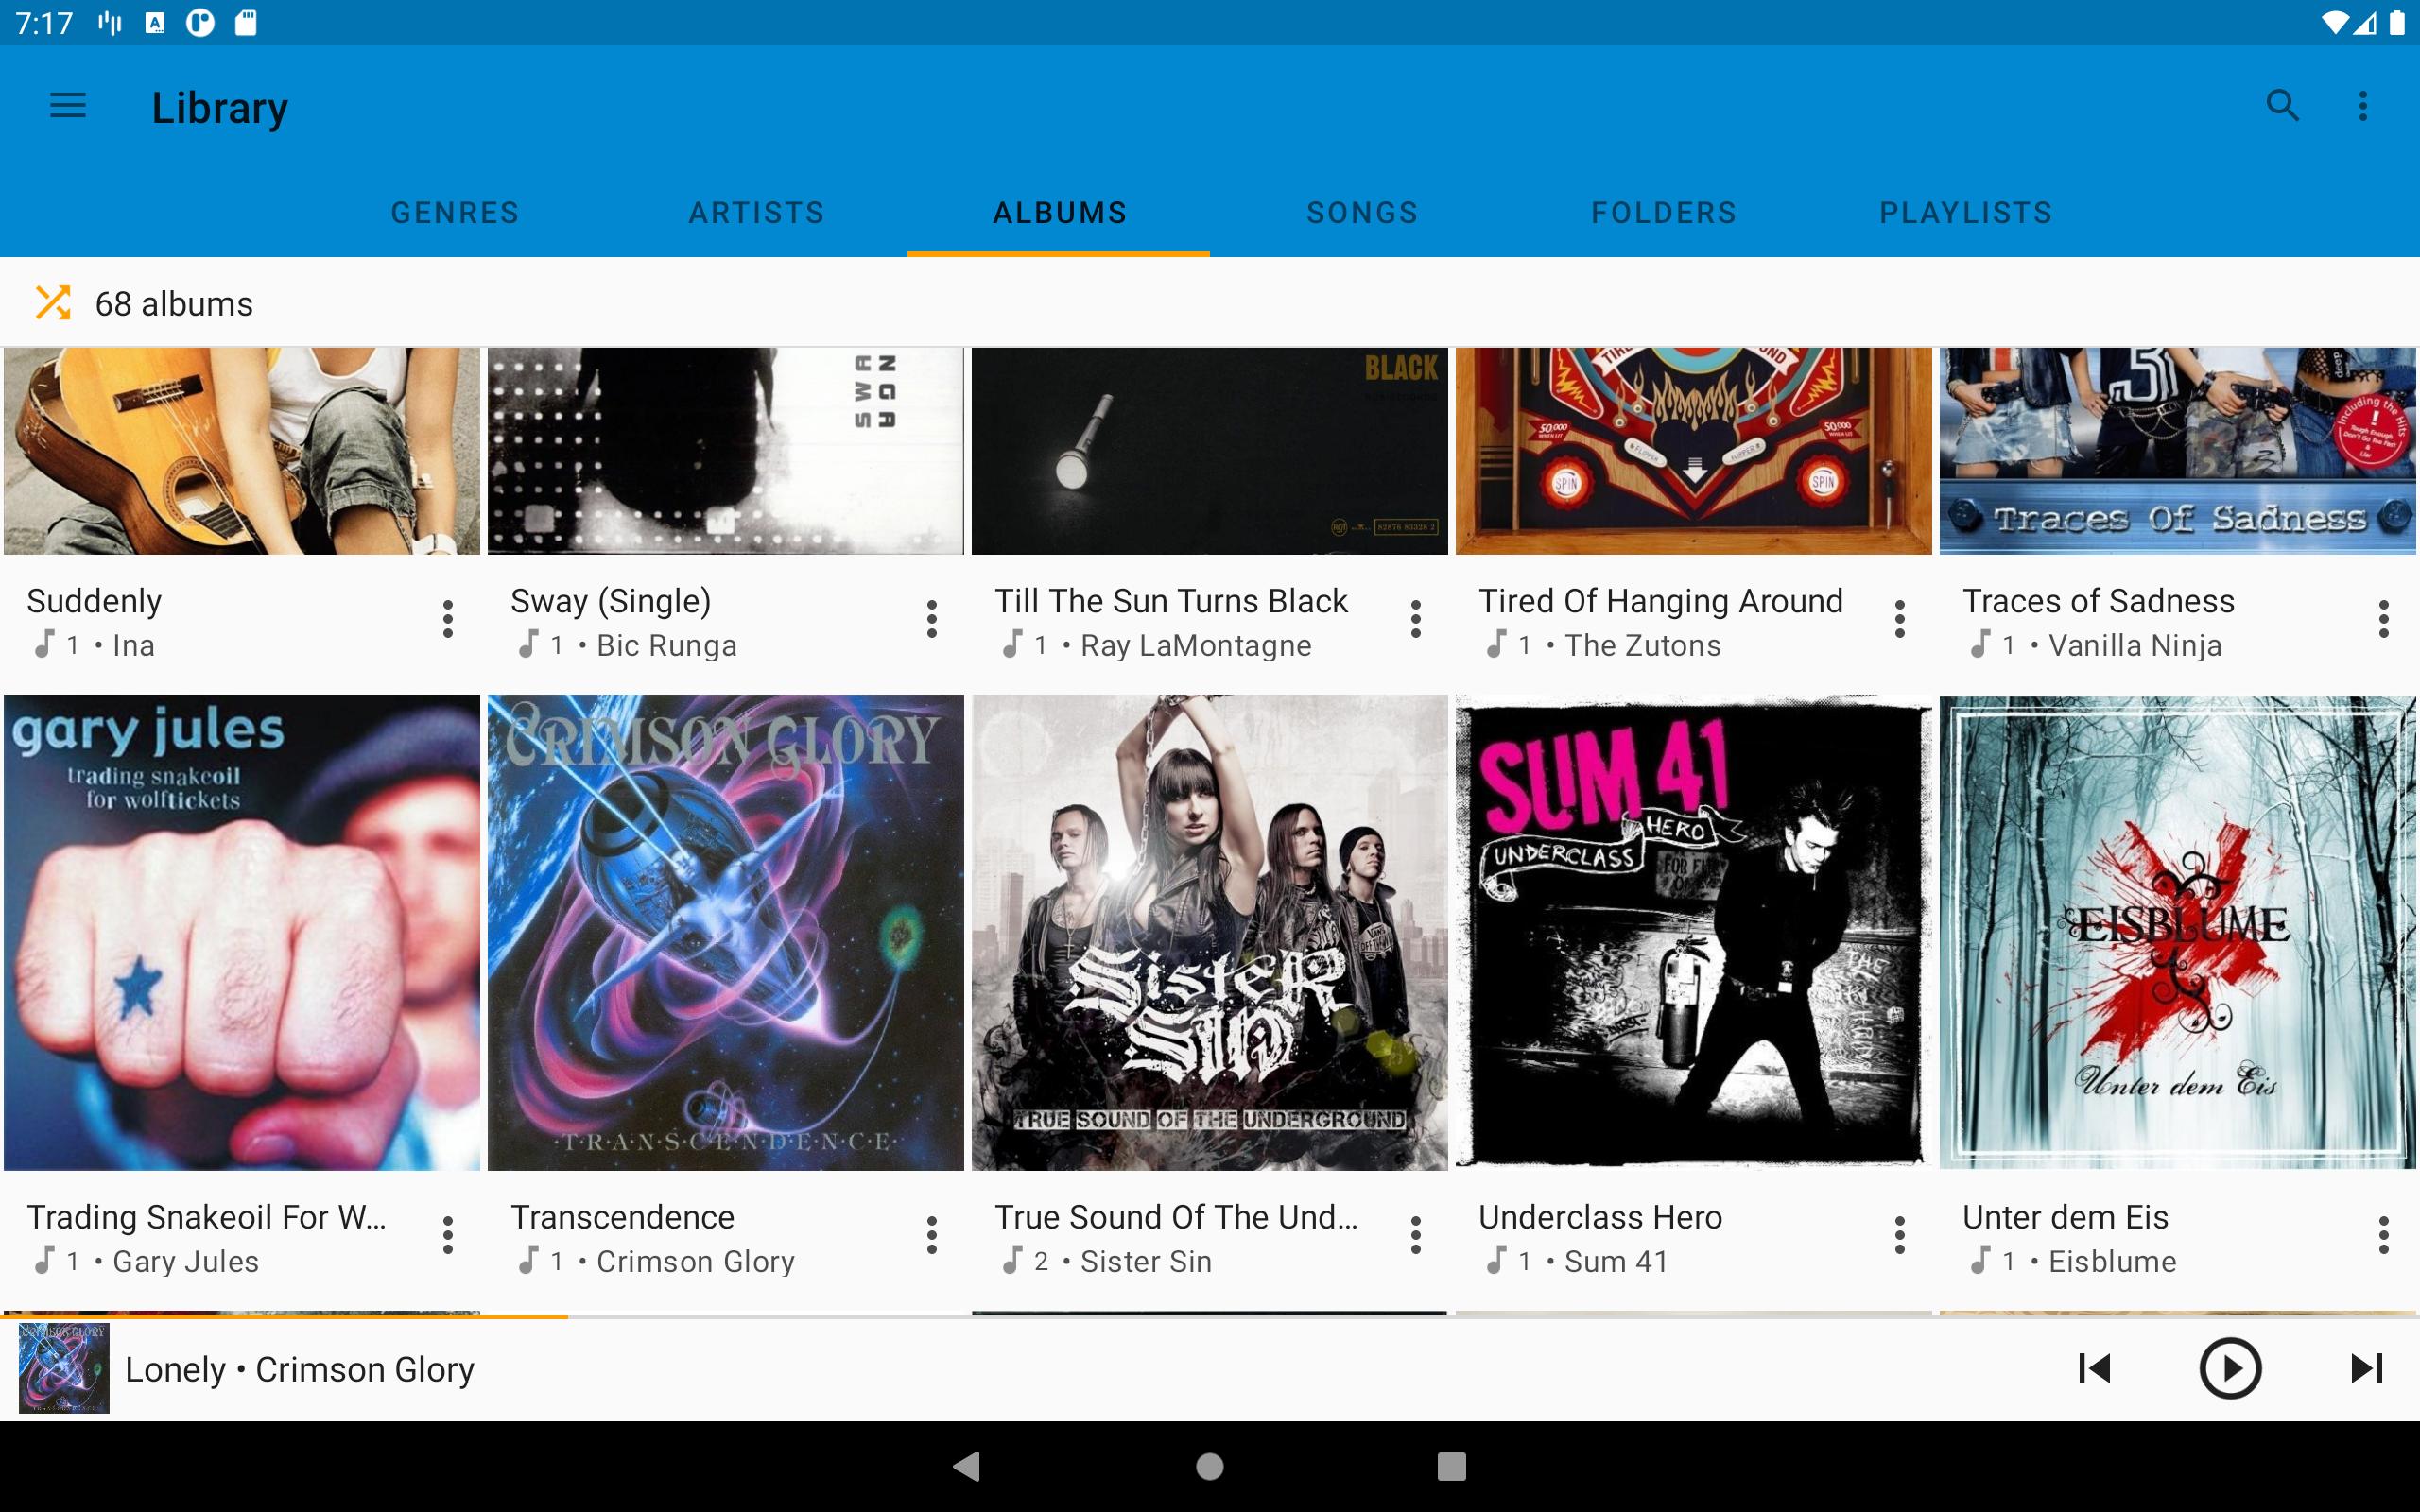Open the three-dot overflow menu
The height and width of the screenshot is (1512, 2420).
(2362, 106)
